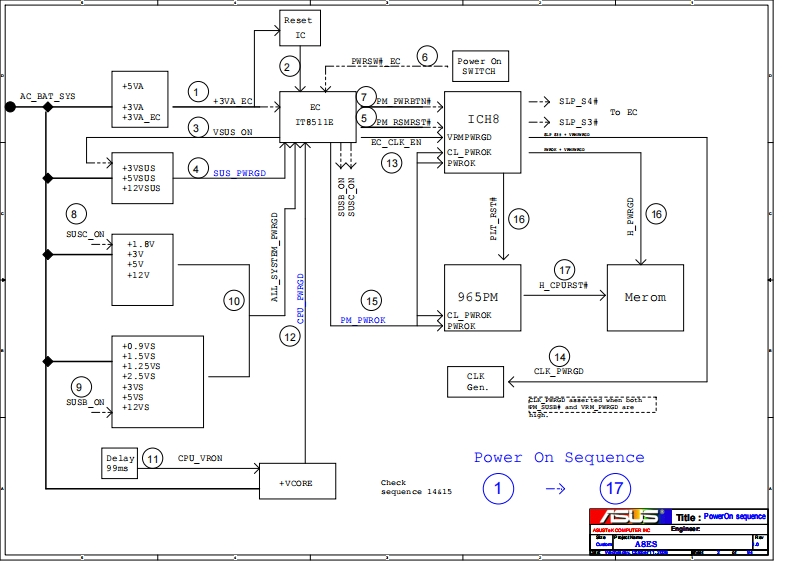The height and width of the screenshot is (561, 793).
Task: Select the 965PM block
Action: coord(482,297)
